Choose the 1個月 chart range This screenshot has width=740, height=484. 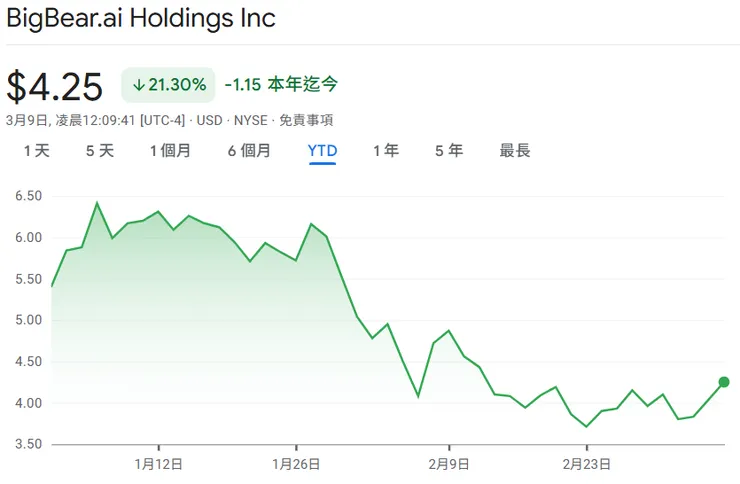[170, 151]
